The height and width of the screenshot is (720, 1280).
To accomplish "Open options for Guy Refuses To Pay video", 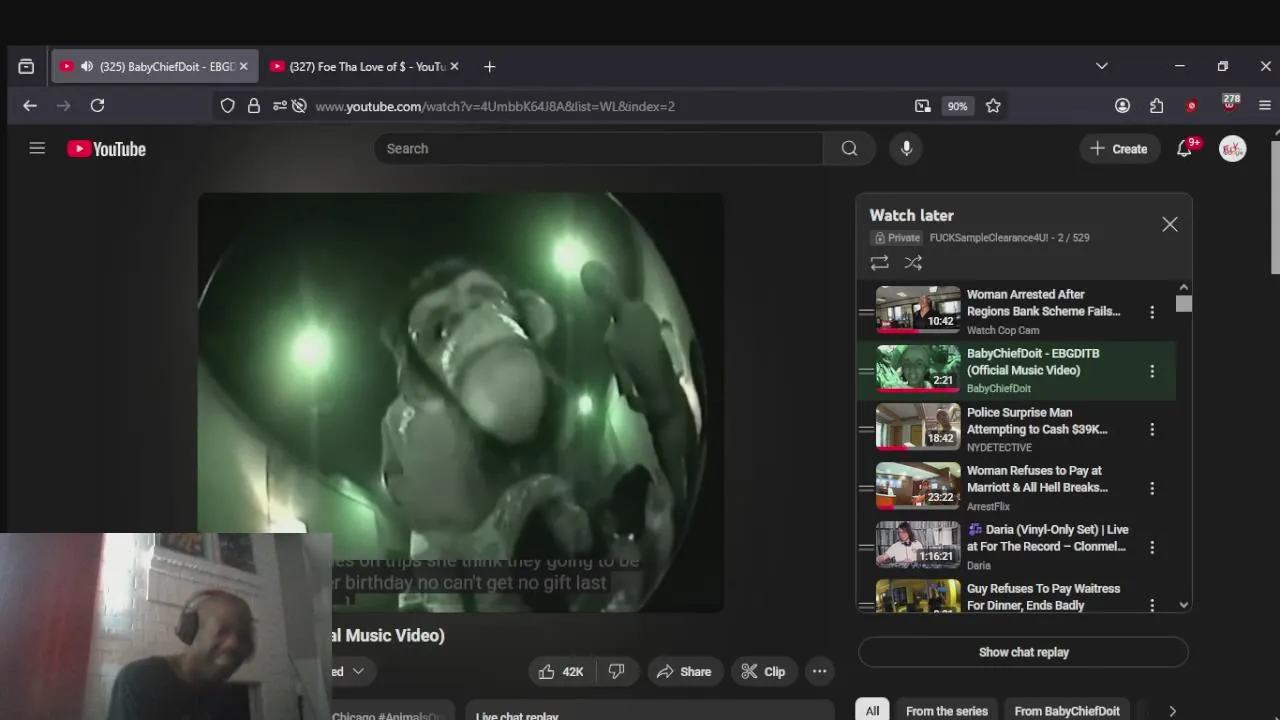I will click(1152, 605).
